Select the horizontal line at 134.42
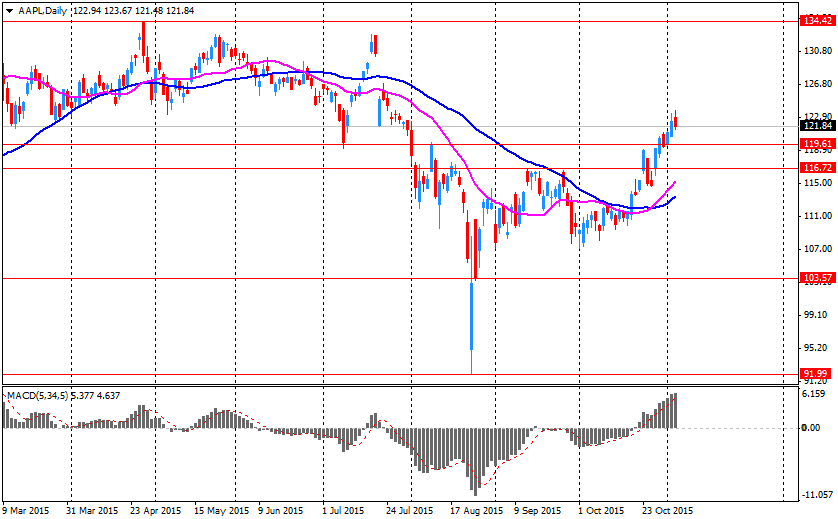The width and height of the screenshot is (838, 519). tap(399, 21)
